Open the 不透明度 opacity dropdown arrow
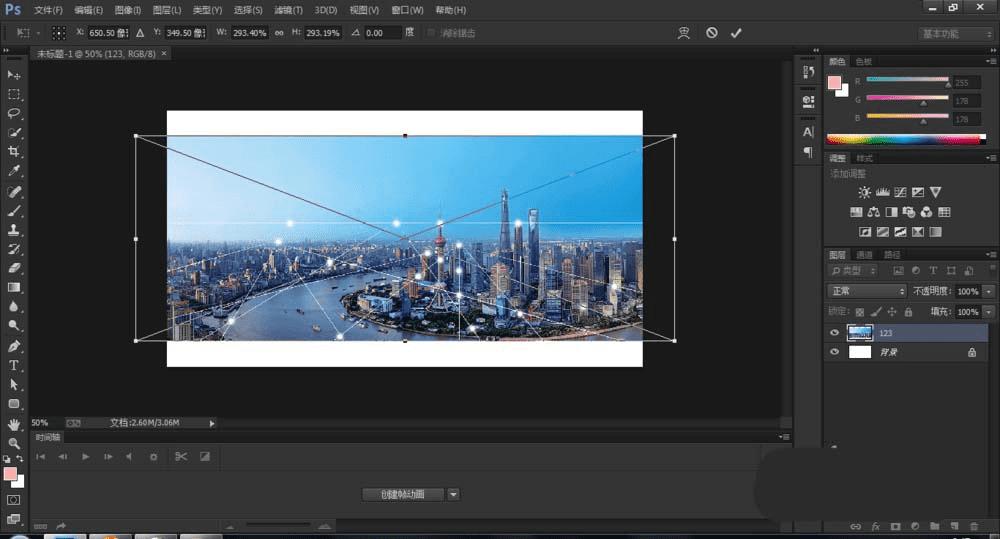The width and height of the screenshot is (1000, 539). tap(989, 291)
